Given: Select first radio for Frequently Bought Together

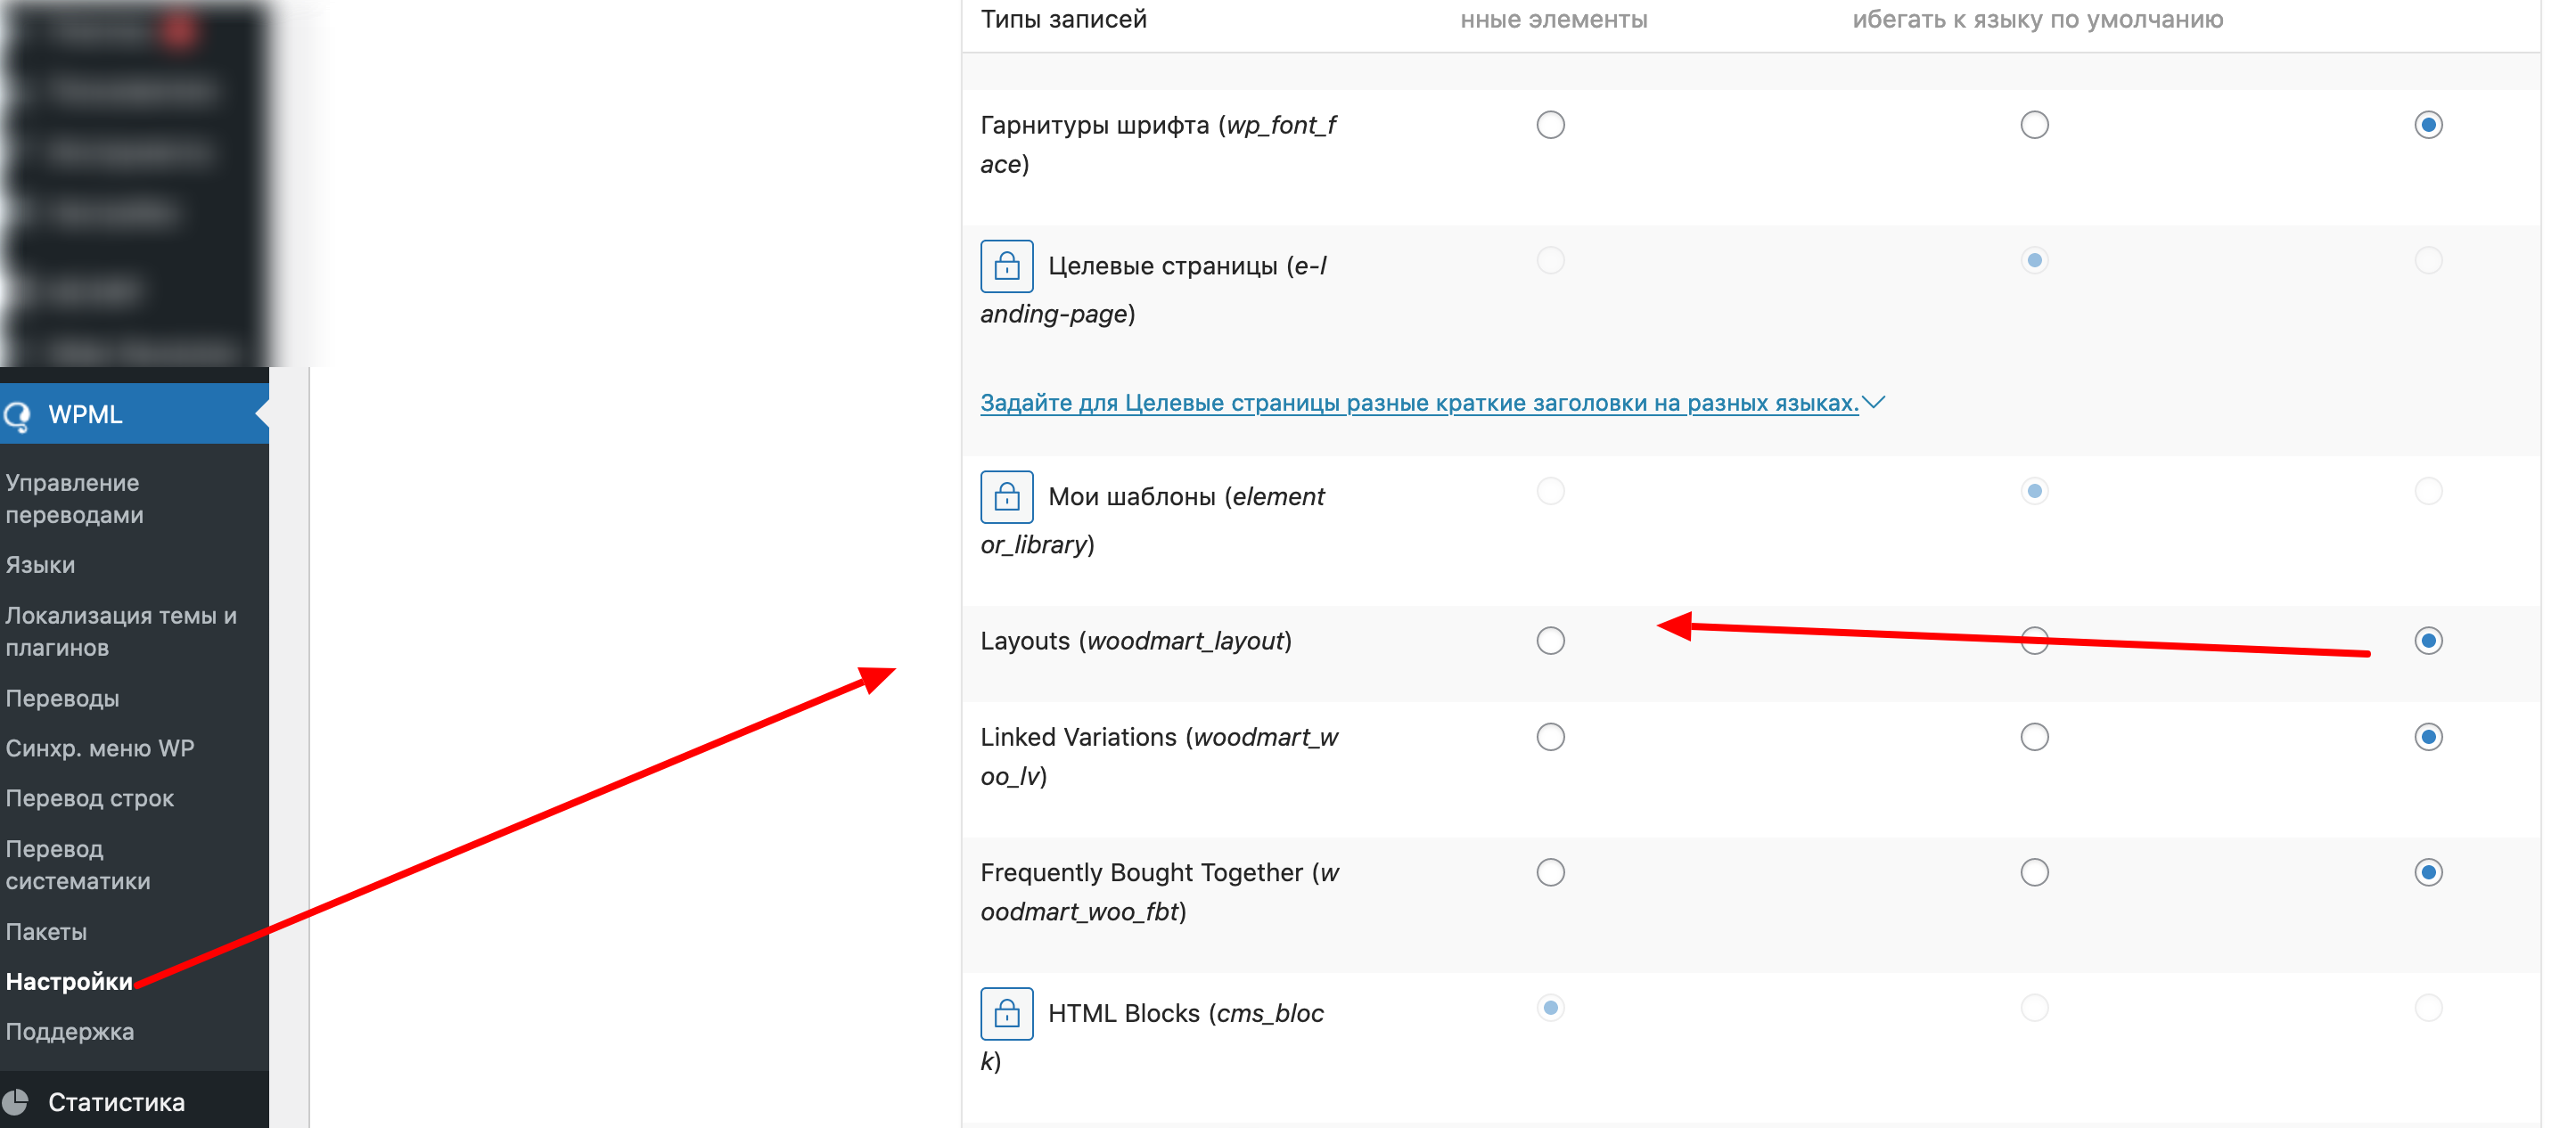Looking at the screenshot, I should click(1550, 872).
